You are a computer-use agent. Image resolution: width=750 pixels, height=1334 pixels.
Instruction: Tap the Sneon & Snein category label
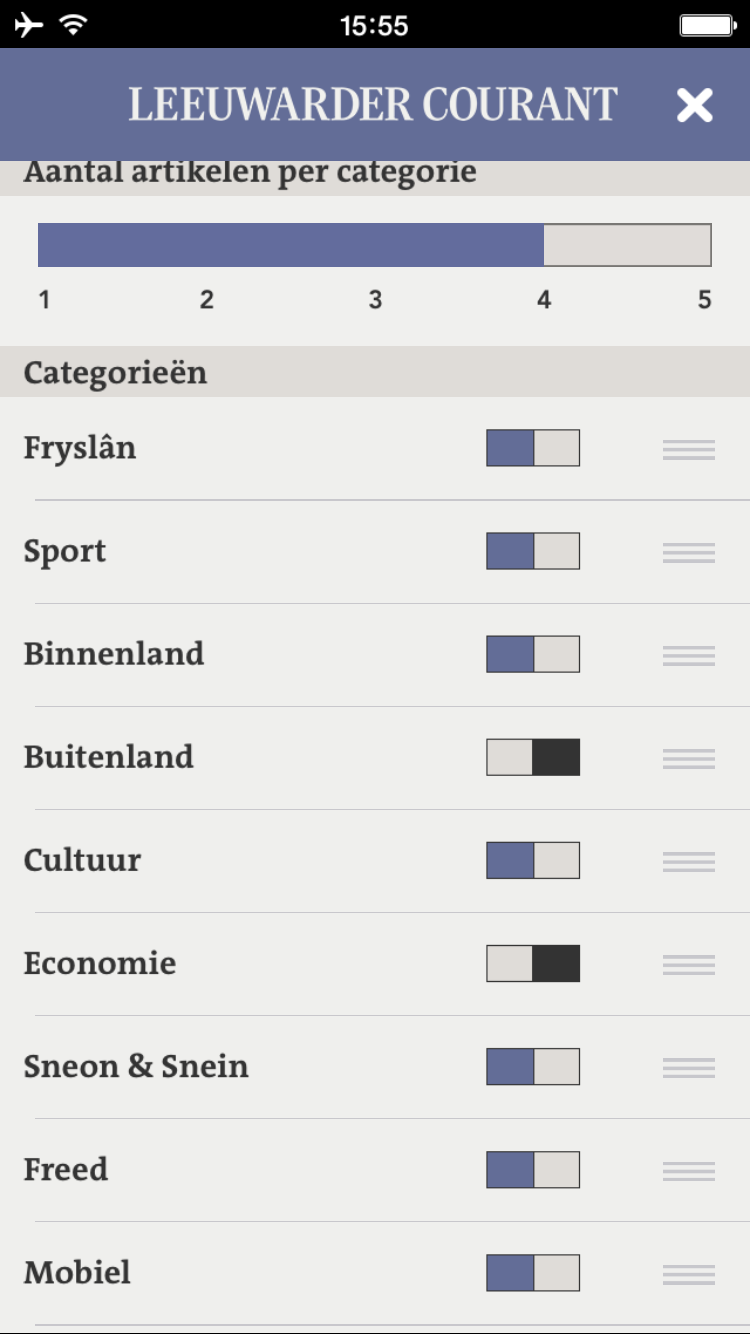[136, 1066]
